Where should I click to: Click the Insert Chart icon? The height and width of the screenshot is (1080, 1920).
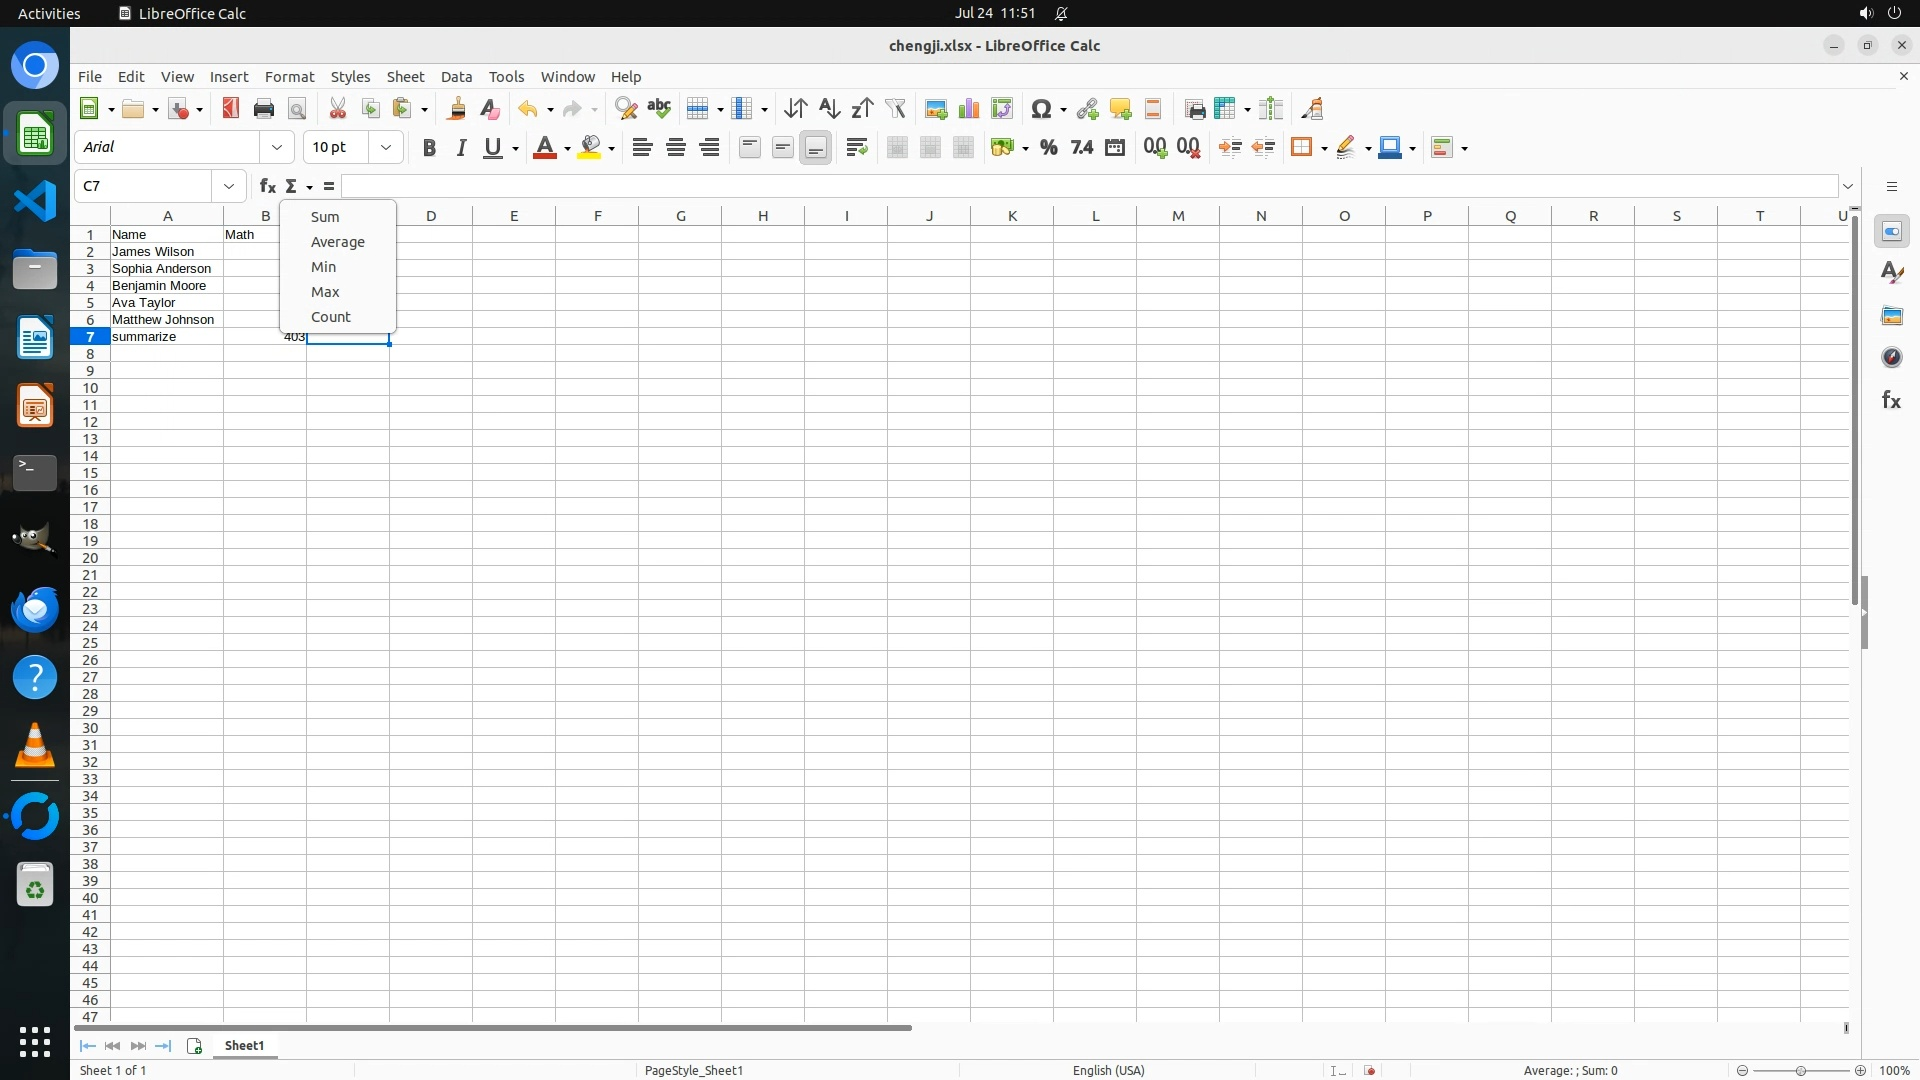(x=968, y=109)
